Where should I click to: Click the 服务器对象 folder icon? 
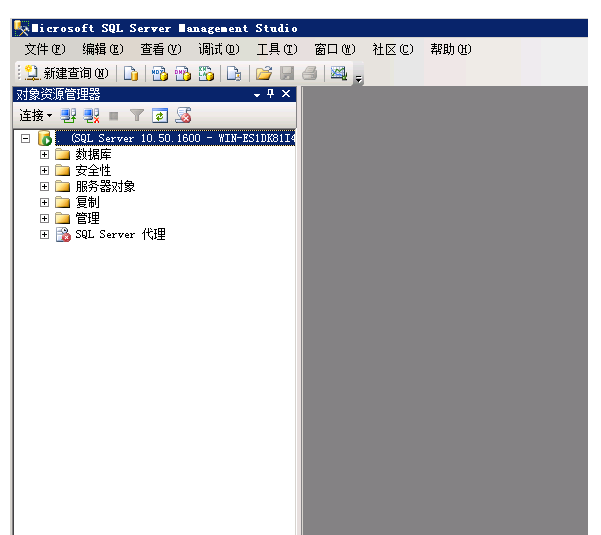click(x=62, y=186)
